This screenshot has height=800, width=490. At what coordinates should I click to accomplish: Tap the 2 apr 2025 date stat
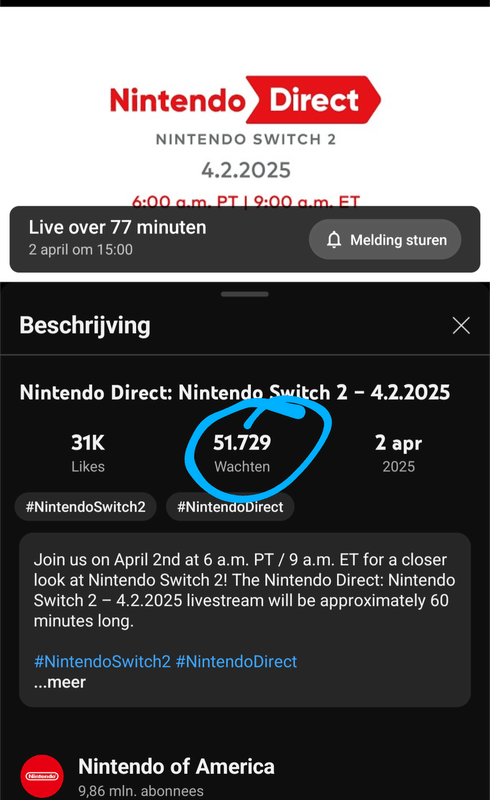tap(399, 453)
